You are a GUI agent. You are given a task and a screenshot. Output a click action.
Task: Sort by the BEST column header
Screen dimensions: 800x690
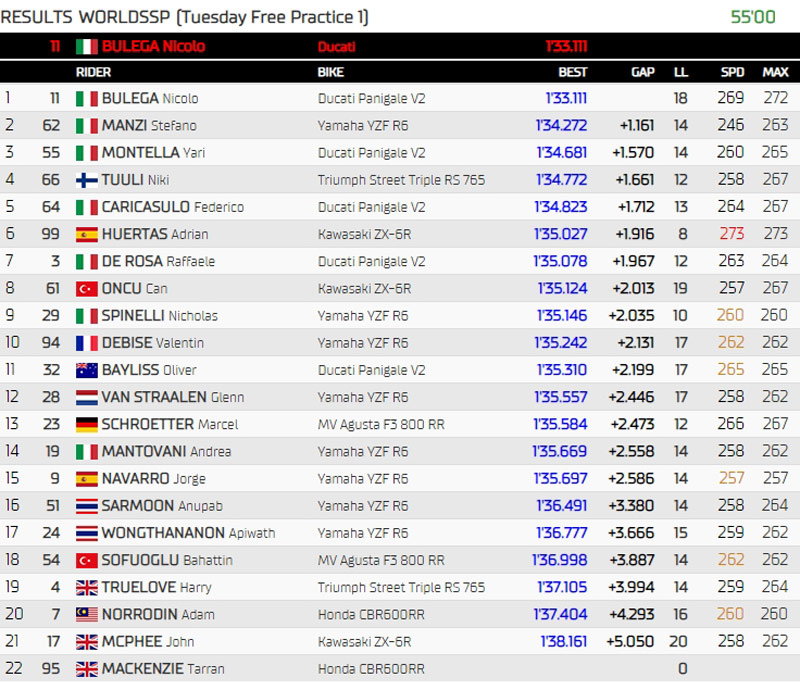tap(572, 72)
